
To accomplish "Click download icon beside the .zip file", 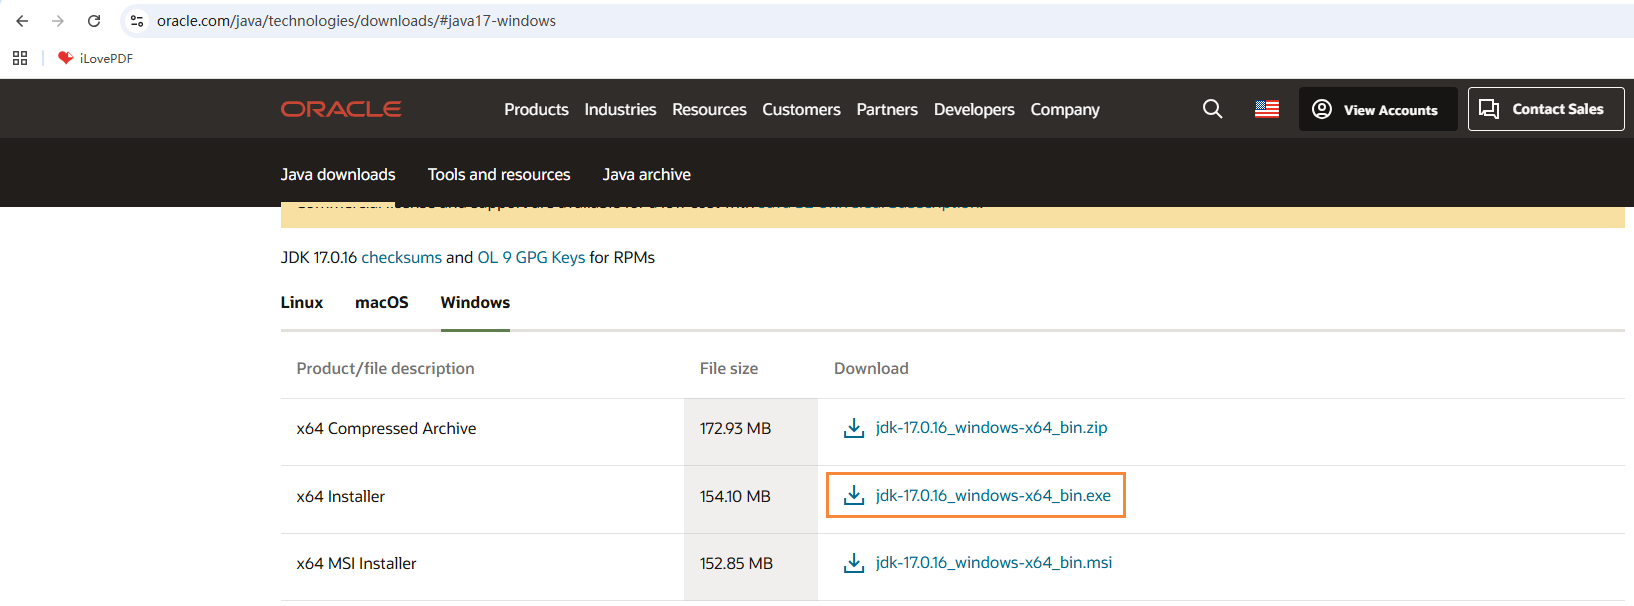I will click(x=854, y=428).
